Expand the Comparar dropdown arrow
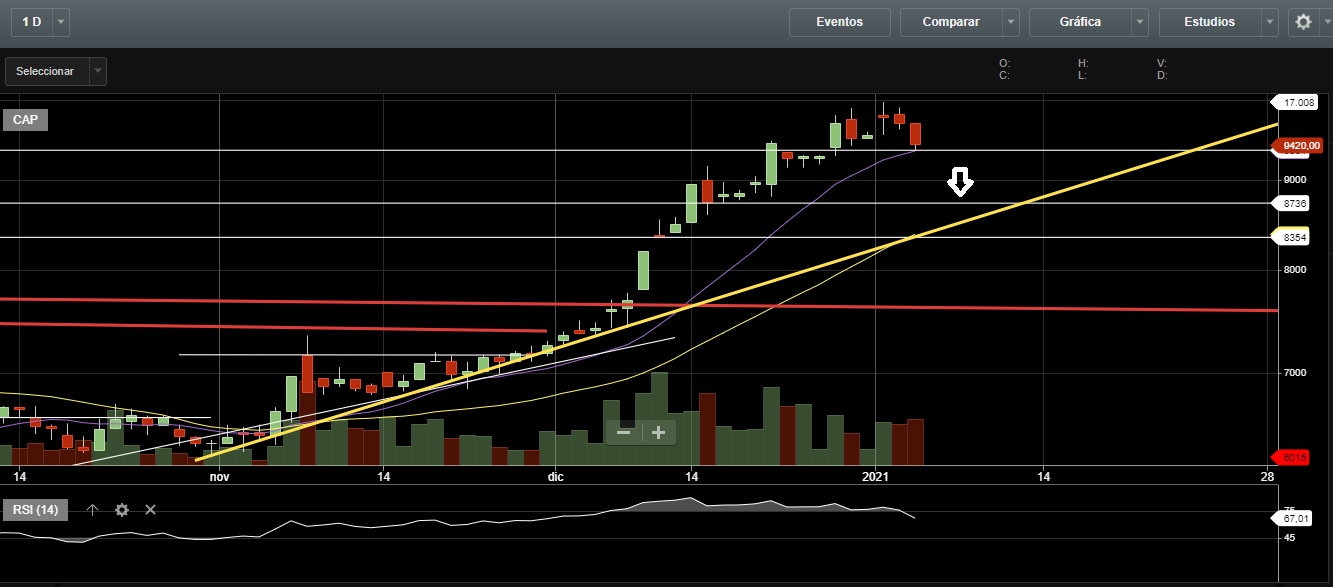 [1011, 22]
